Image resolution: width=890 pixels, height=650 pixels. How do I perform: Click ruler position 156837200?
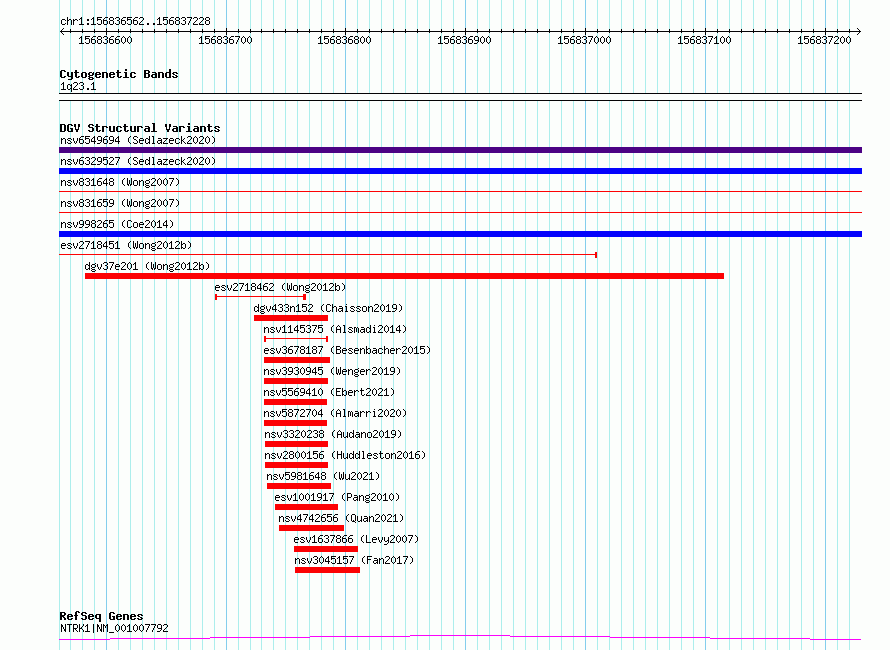pos(824,40)
